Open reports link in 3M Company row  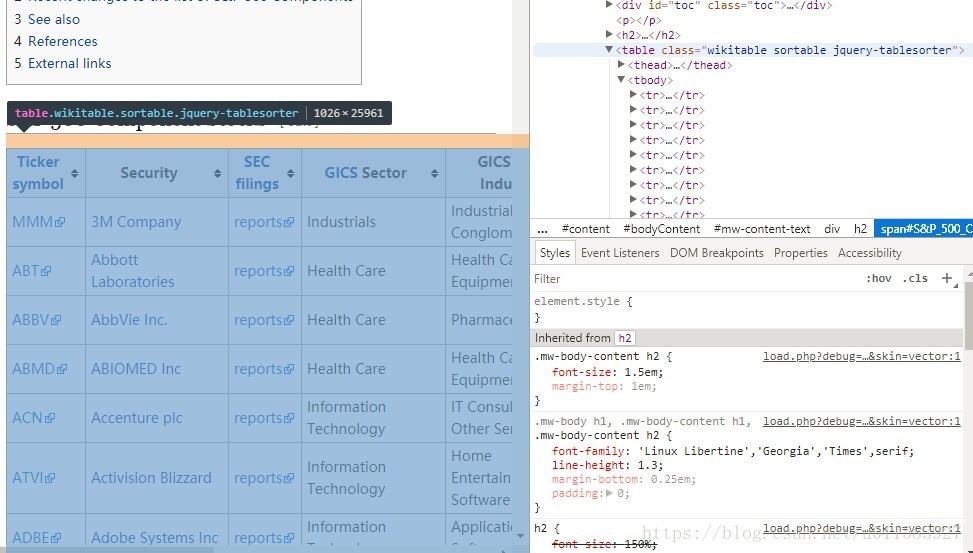(264, 222)
